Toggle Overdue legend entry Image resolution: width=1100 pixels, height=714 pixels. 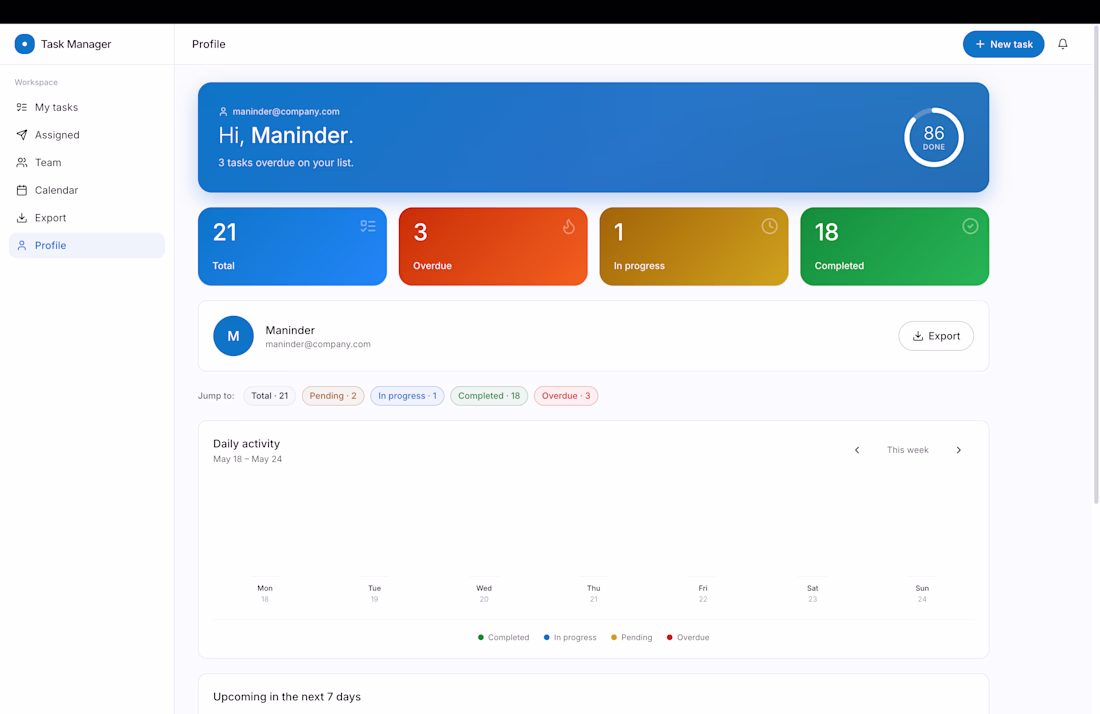click(x=688, y=638)
